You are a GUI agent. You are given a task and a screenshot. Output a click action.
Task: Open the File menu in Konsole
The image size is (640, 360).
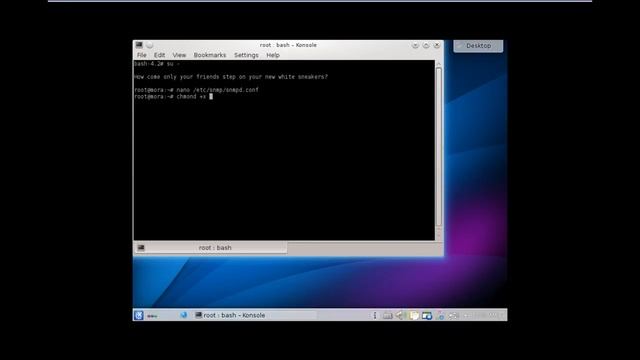coord(142,55)
